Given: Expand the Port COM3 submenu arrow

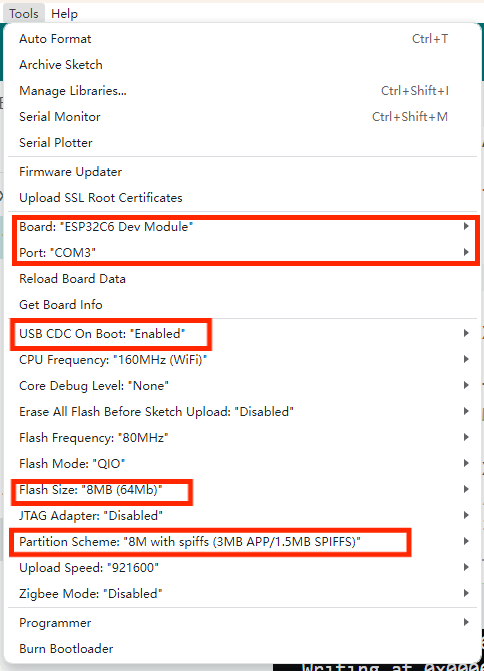Looking at the screenshot, I should point(466,252).
